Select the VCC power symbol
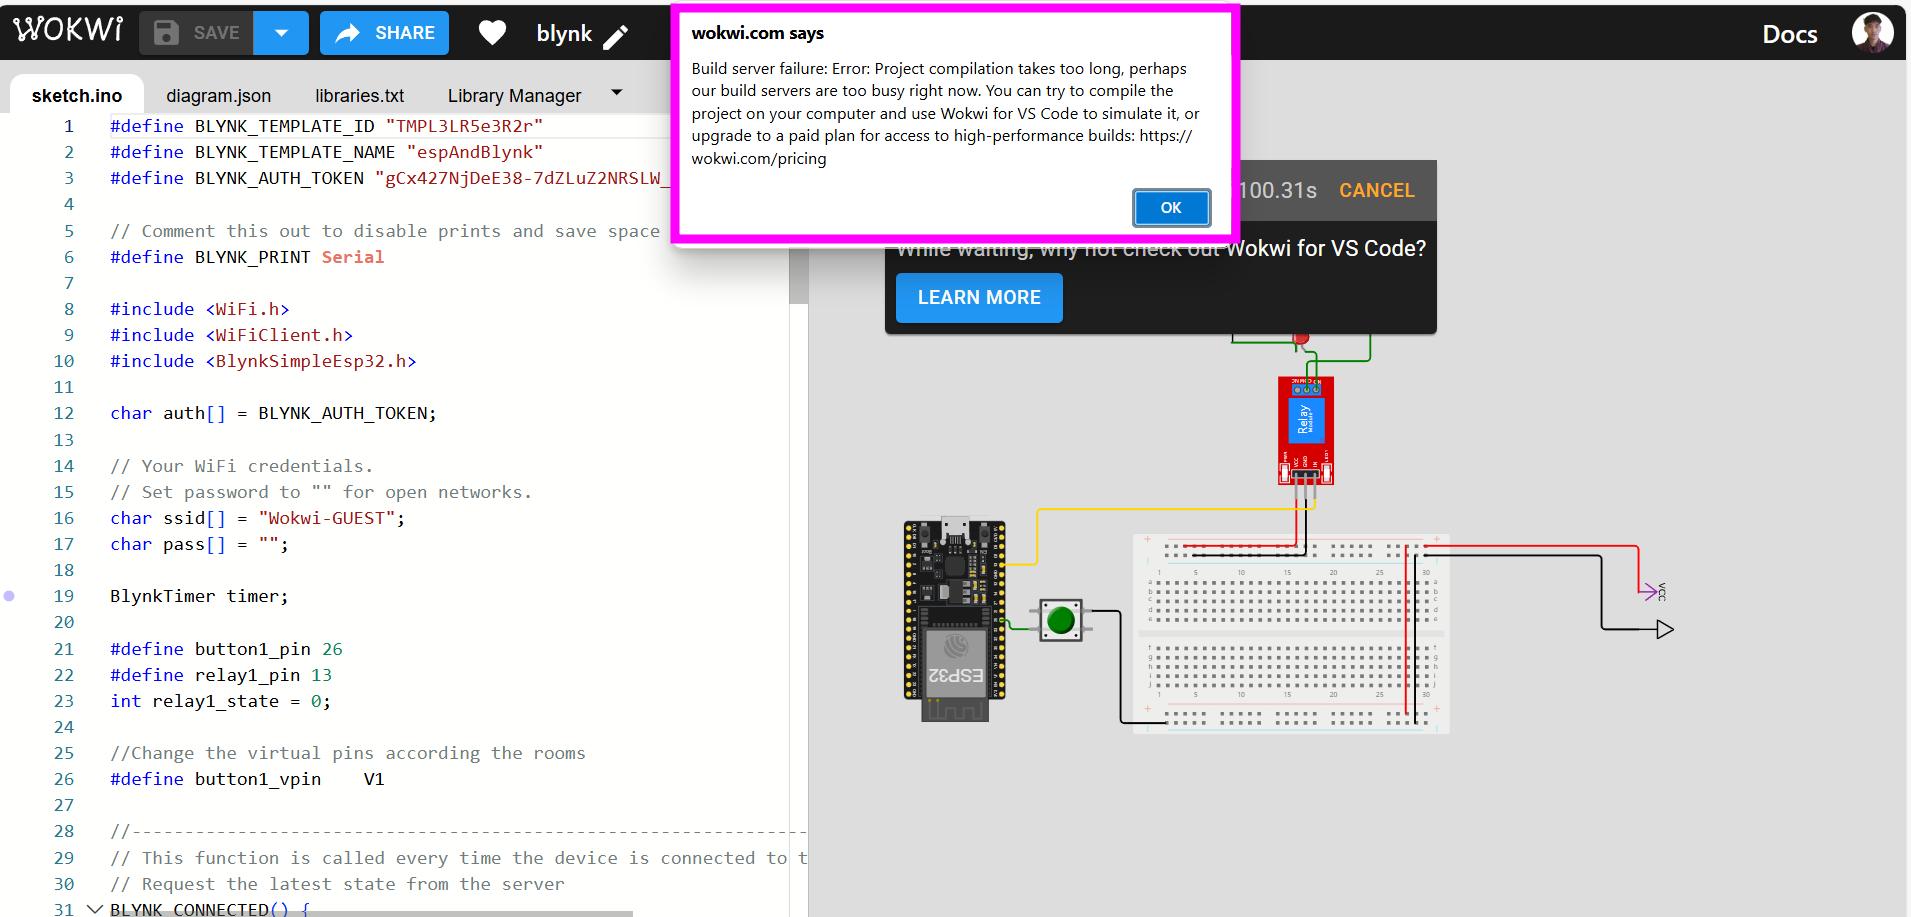The height and width of the screenshot is (917, 1911). click(x=1653, y=592)
